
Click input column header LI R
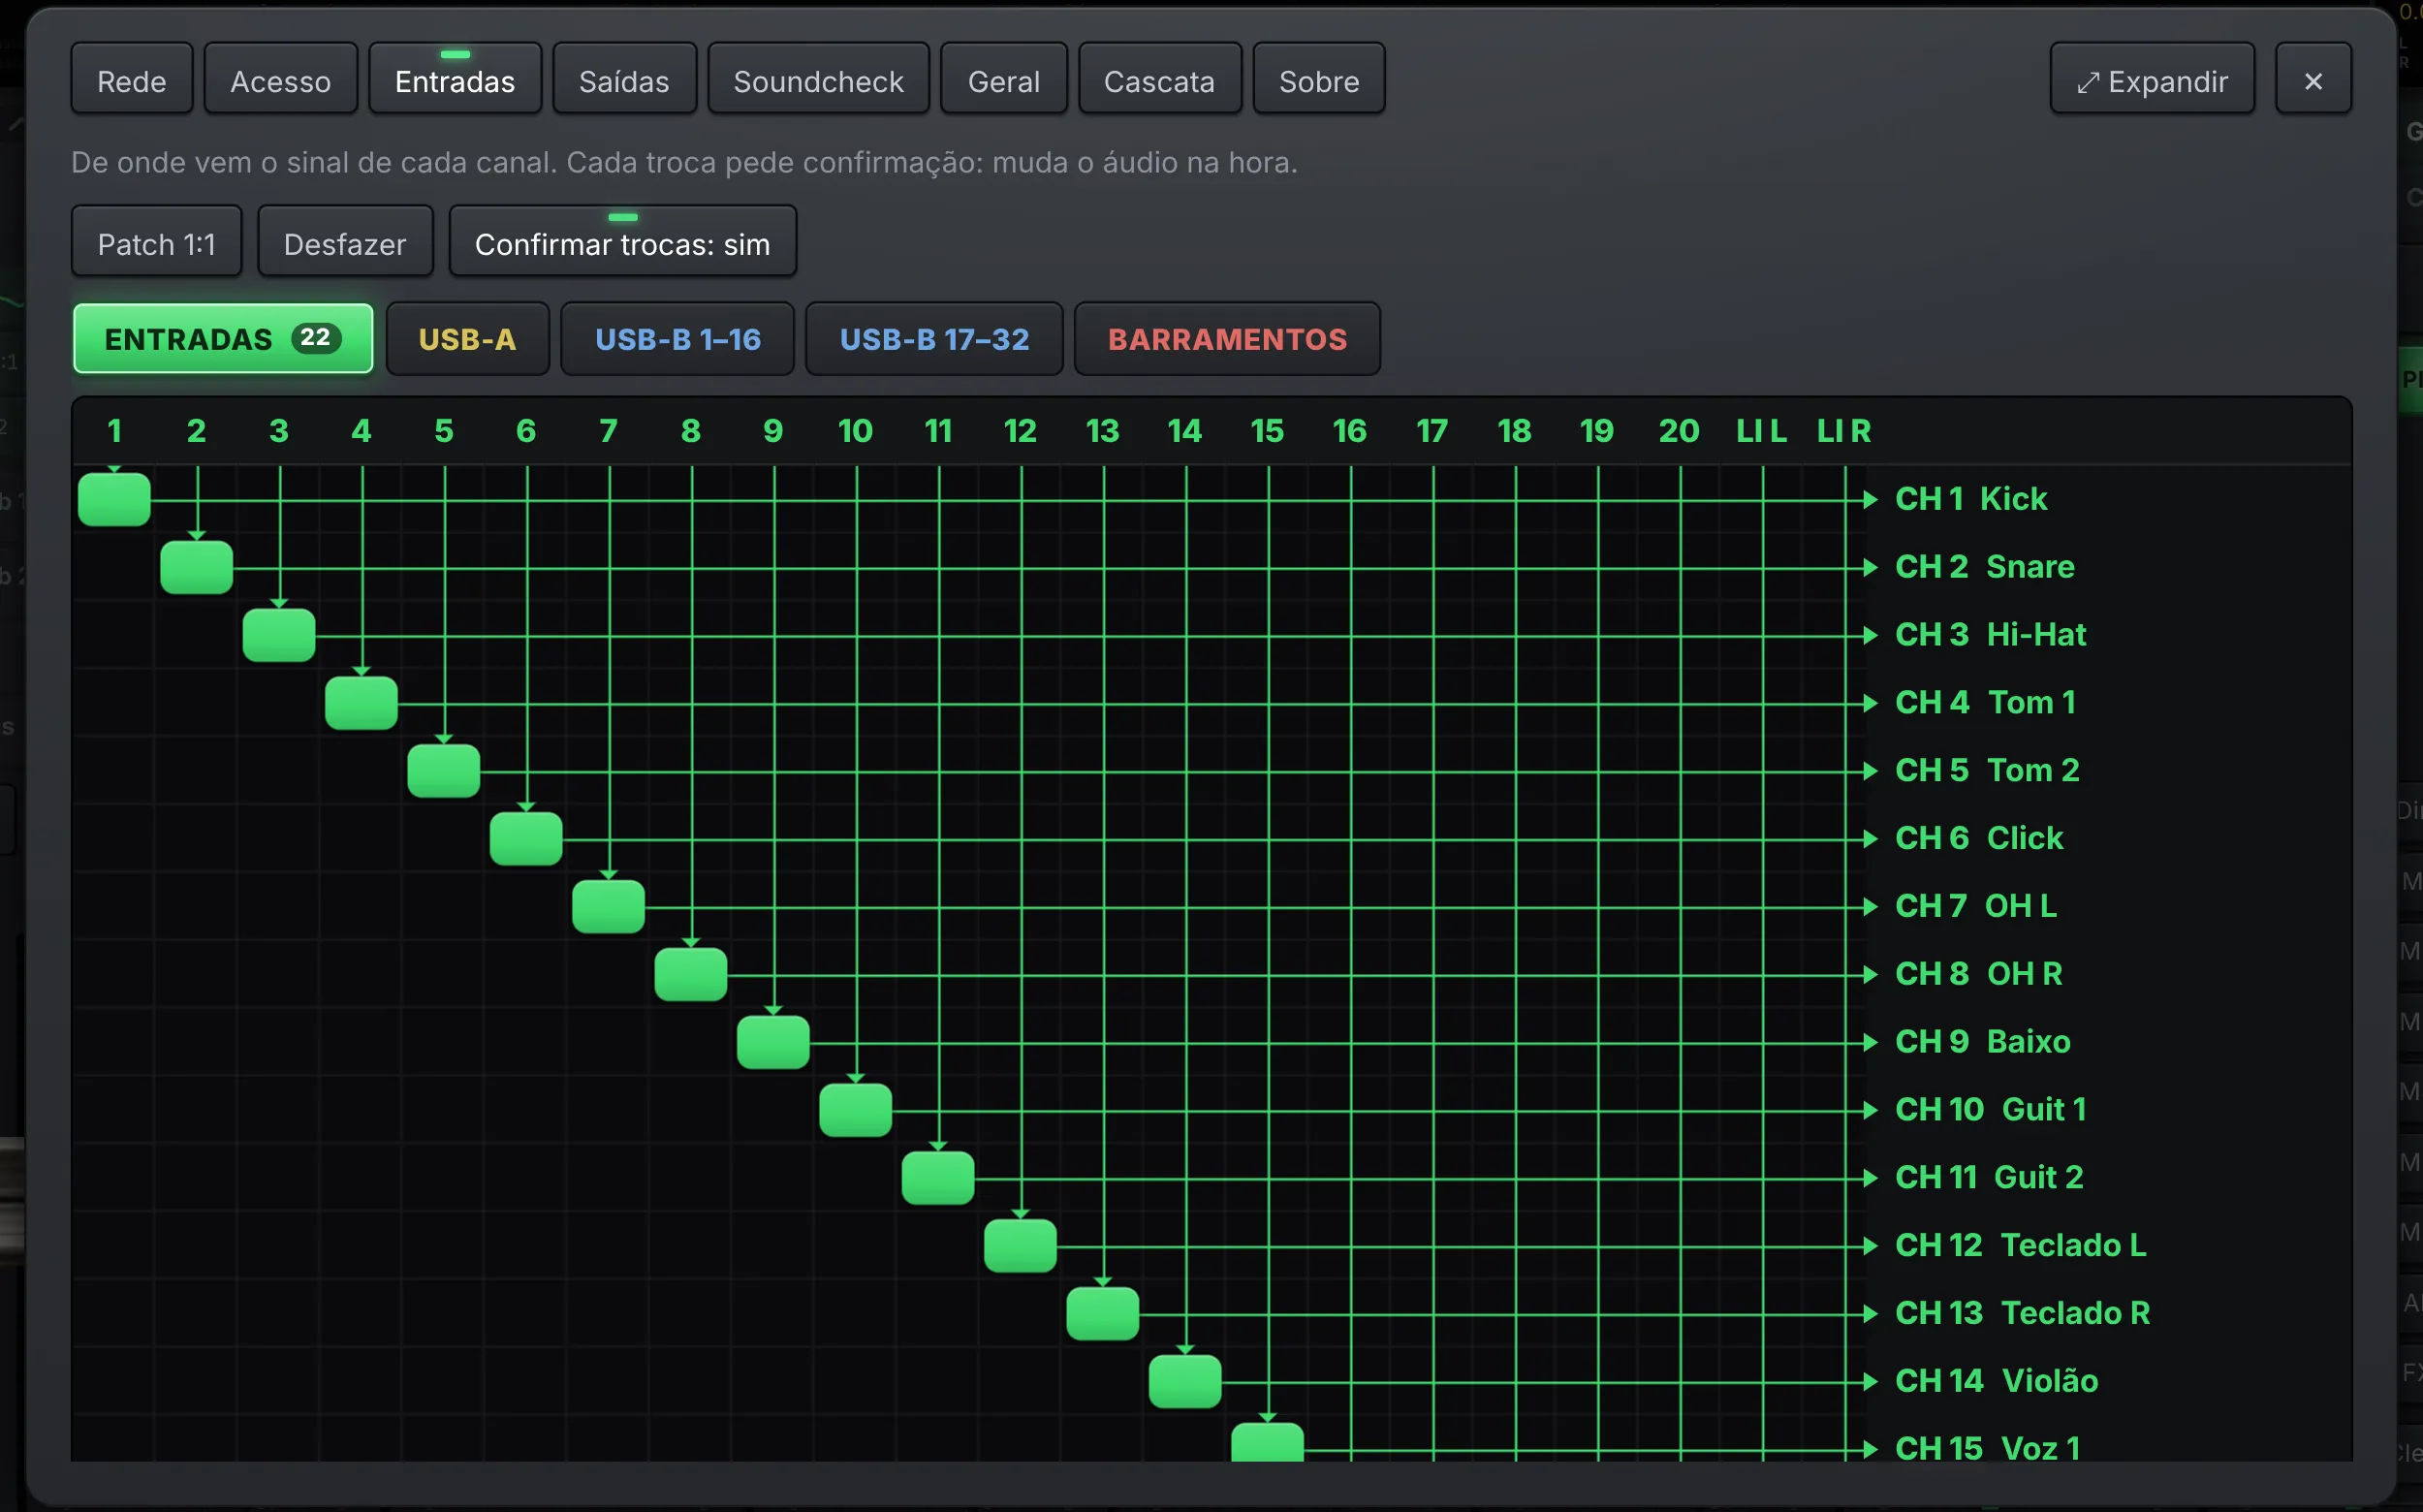pyautogui.click(x=1843, y=431)
